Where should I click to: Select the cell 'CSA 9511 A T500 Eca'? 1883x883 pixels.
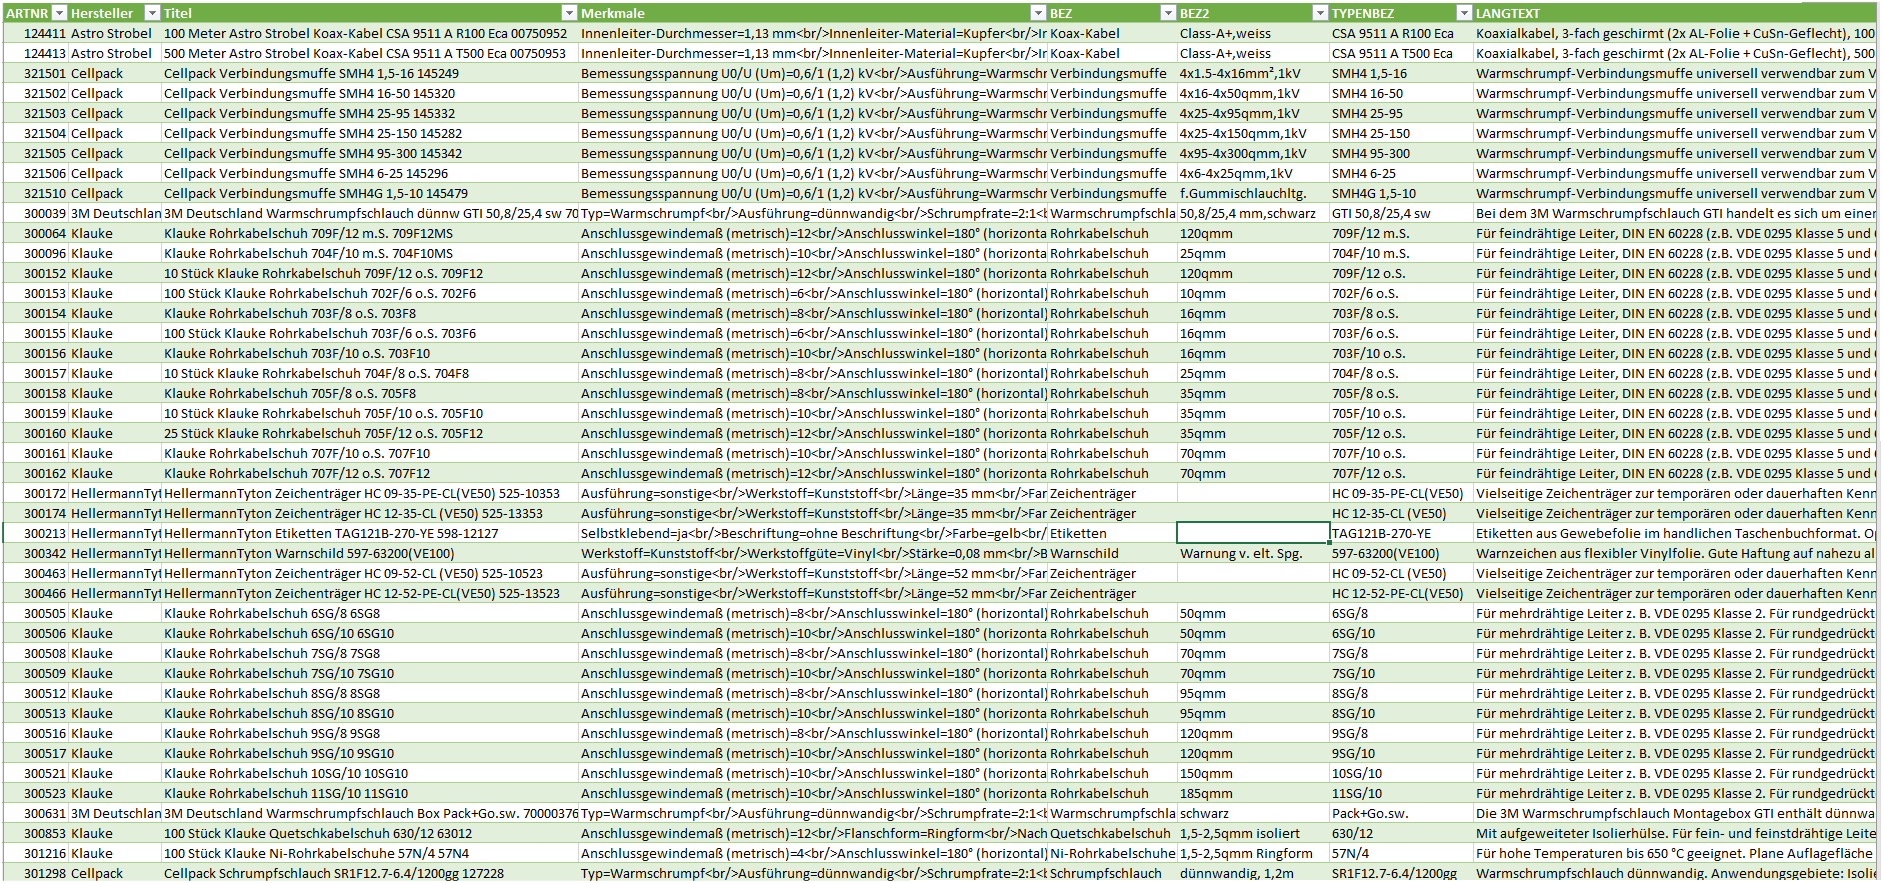tap(1401, 53)
